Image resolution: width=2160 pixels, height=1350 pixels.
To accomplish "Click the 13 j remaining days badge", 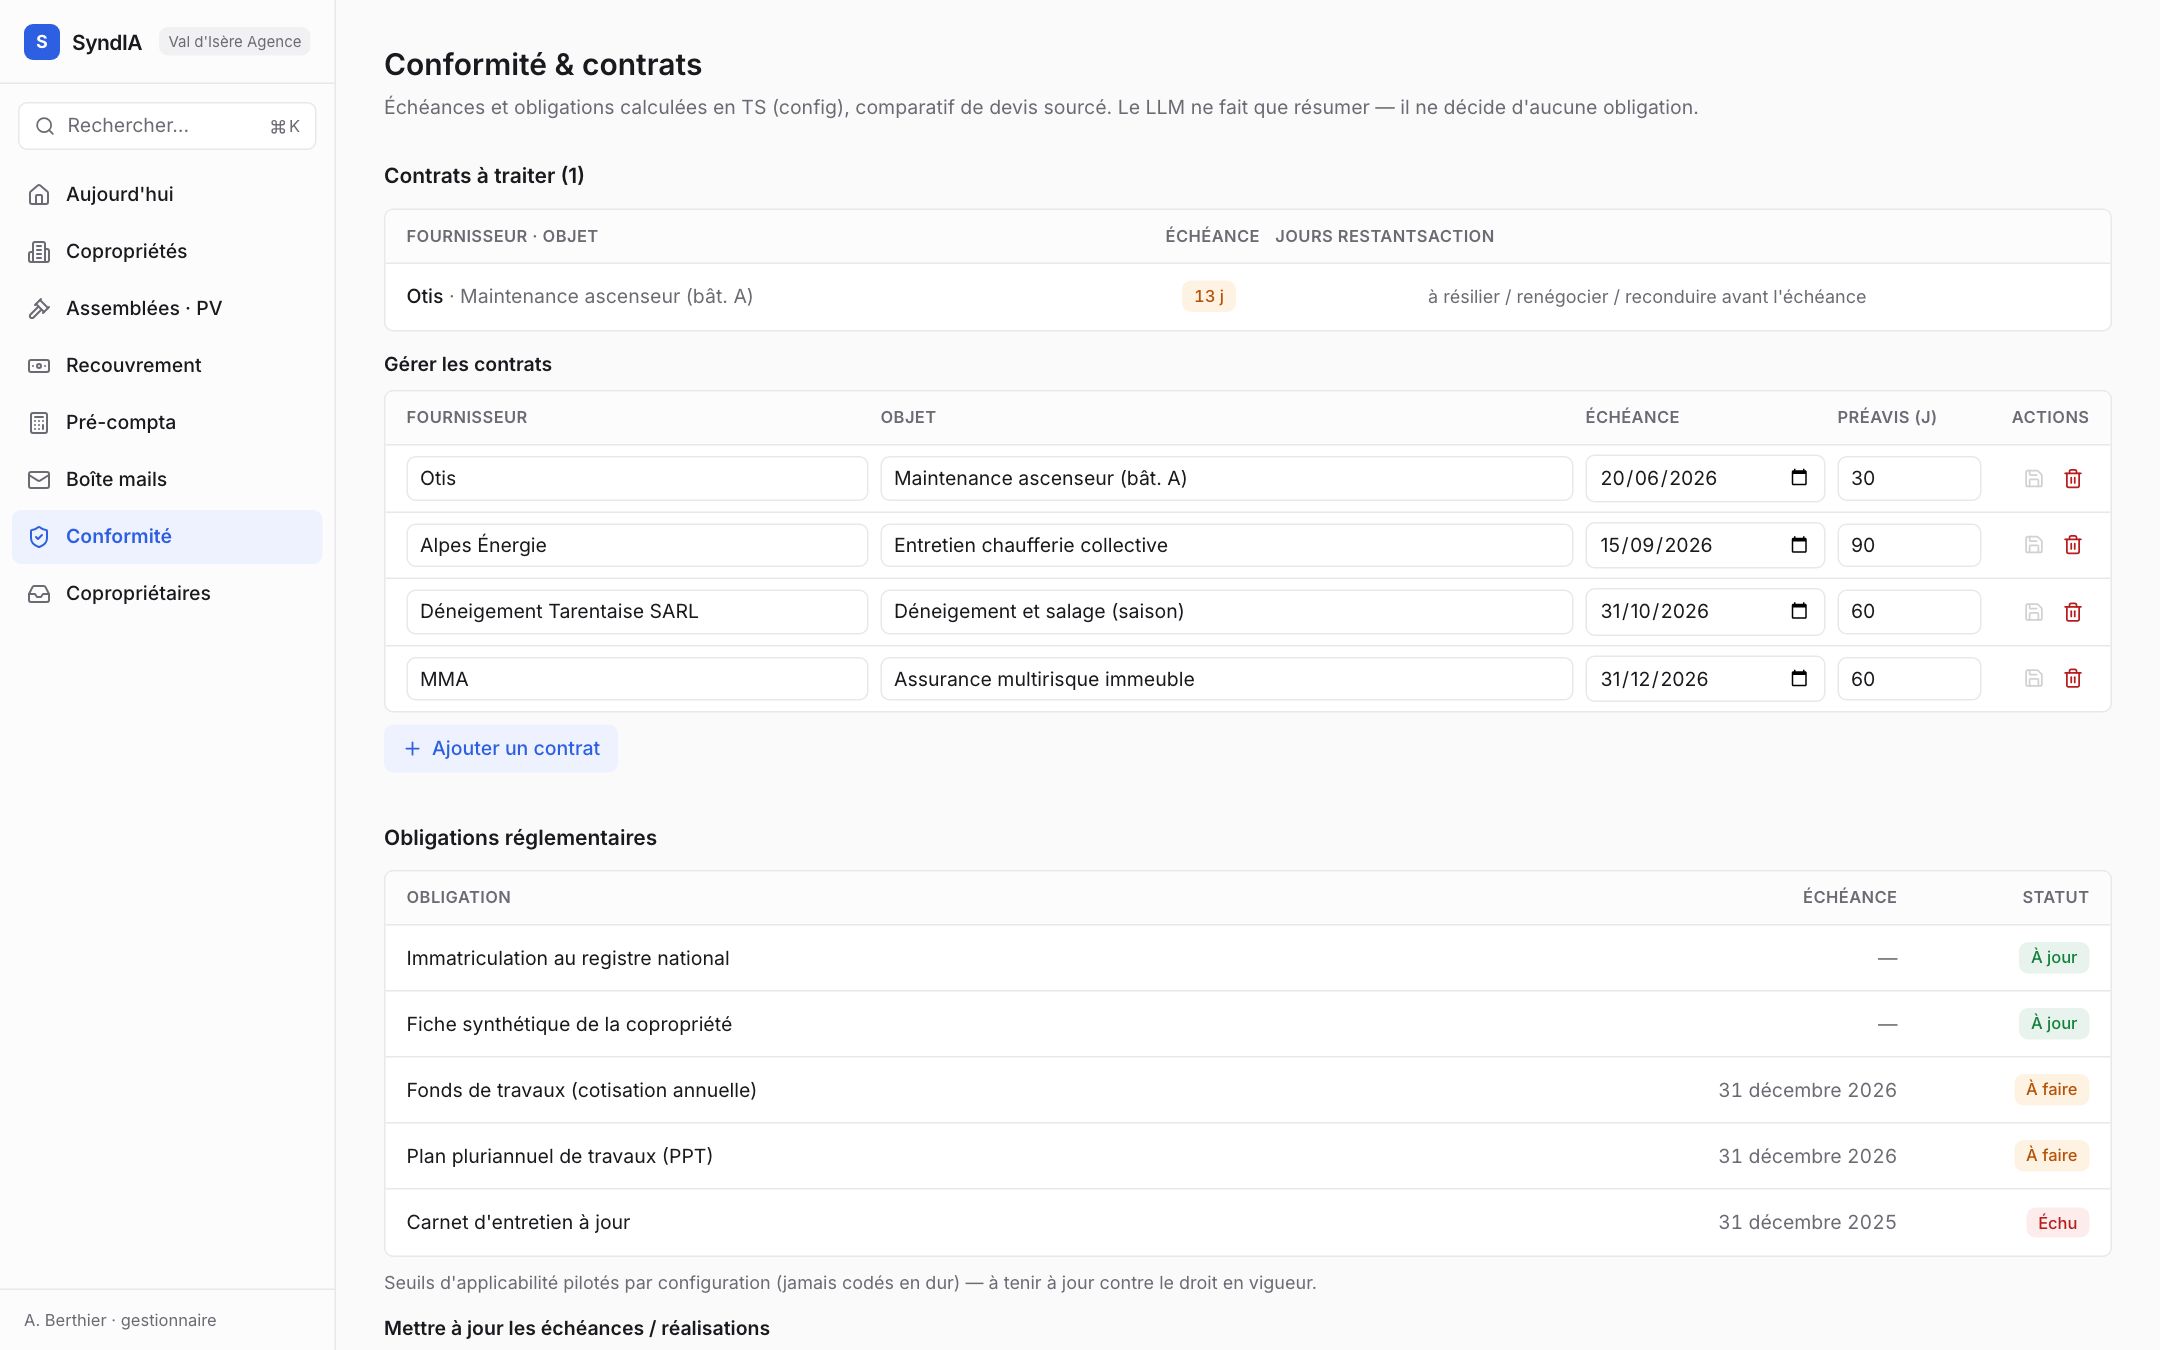I will pyautogui.click(x=1208, y=296).
